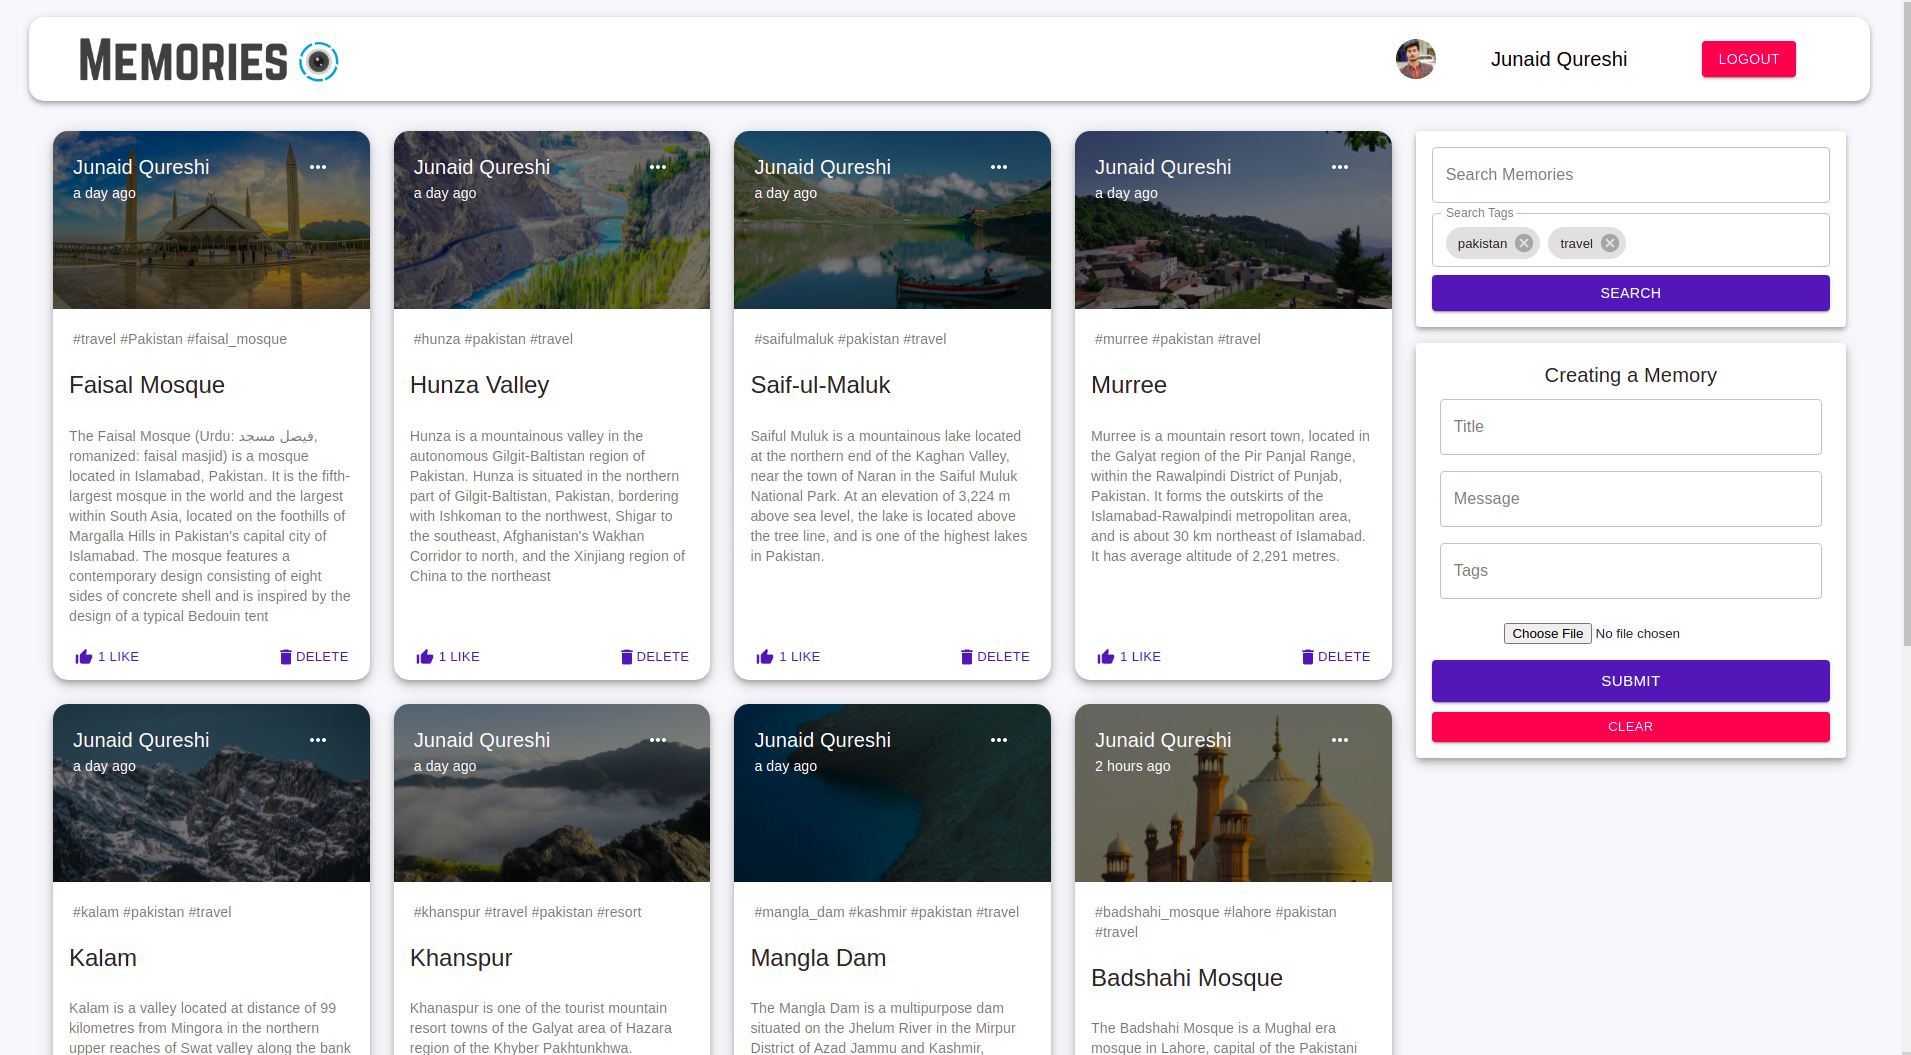Click the Badshahi Mosque title
The width and height of the screenshot is (1911, 1055).
point(1187,978)
